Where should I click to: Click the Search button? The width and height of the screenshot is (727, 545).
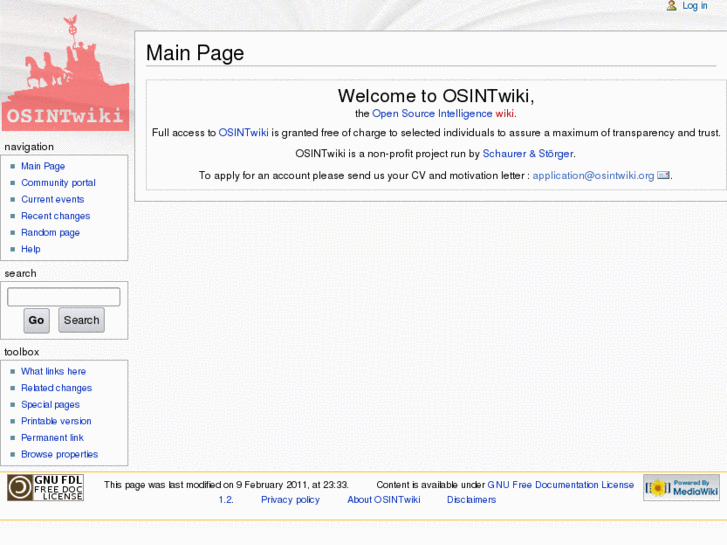click(x=82, y=321)
